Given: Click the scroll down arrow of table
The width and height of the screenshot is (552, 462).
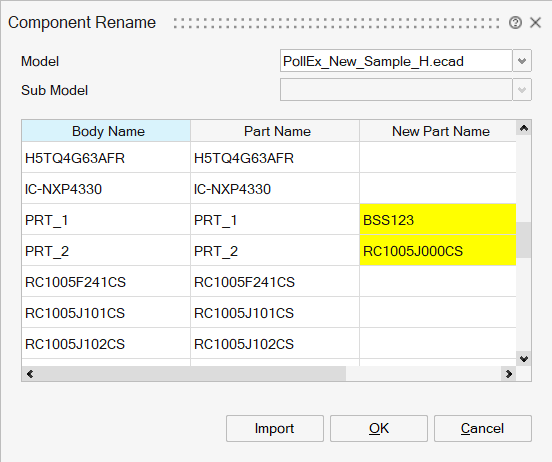Looking at the screenshot, I should click(x=524, y=359).
